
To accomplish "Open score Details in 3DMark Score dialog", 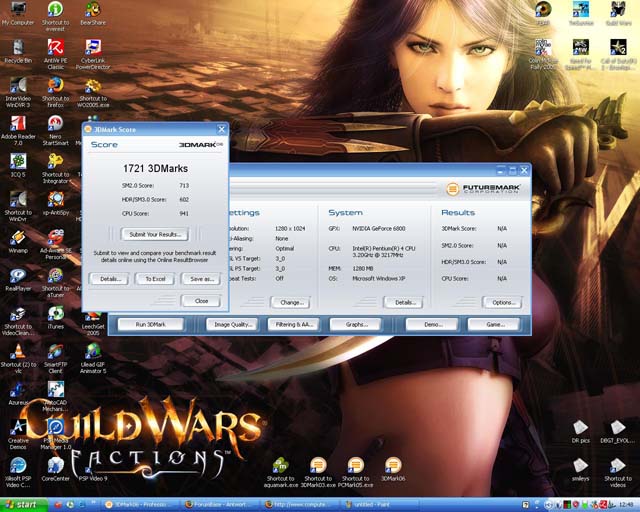I will (109, 279).
